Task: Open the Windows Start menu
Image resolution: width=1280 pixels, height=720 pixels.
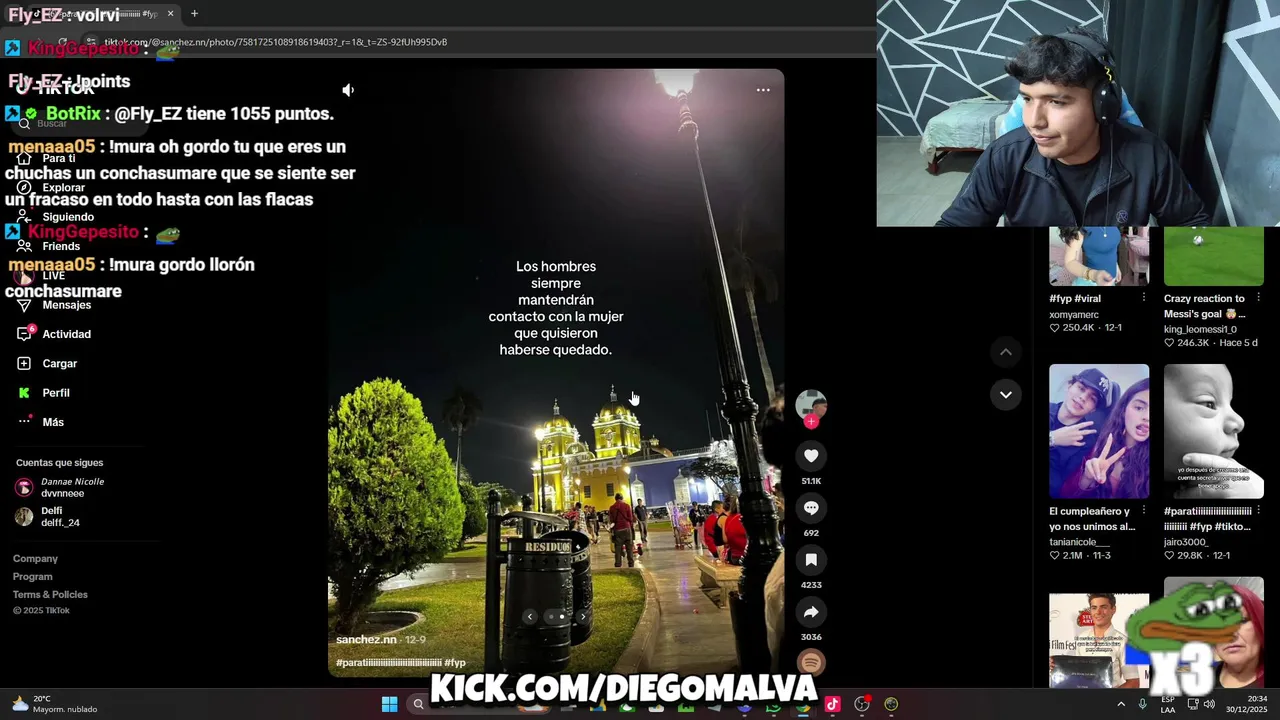Action: [x=389, y=704]
